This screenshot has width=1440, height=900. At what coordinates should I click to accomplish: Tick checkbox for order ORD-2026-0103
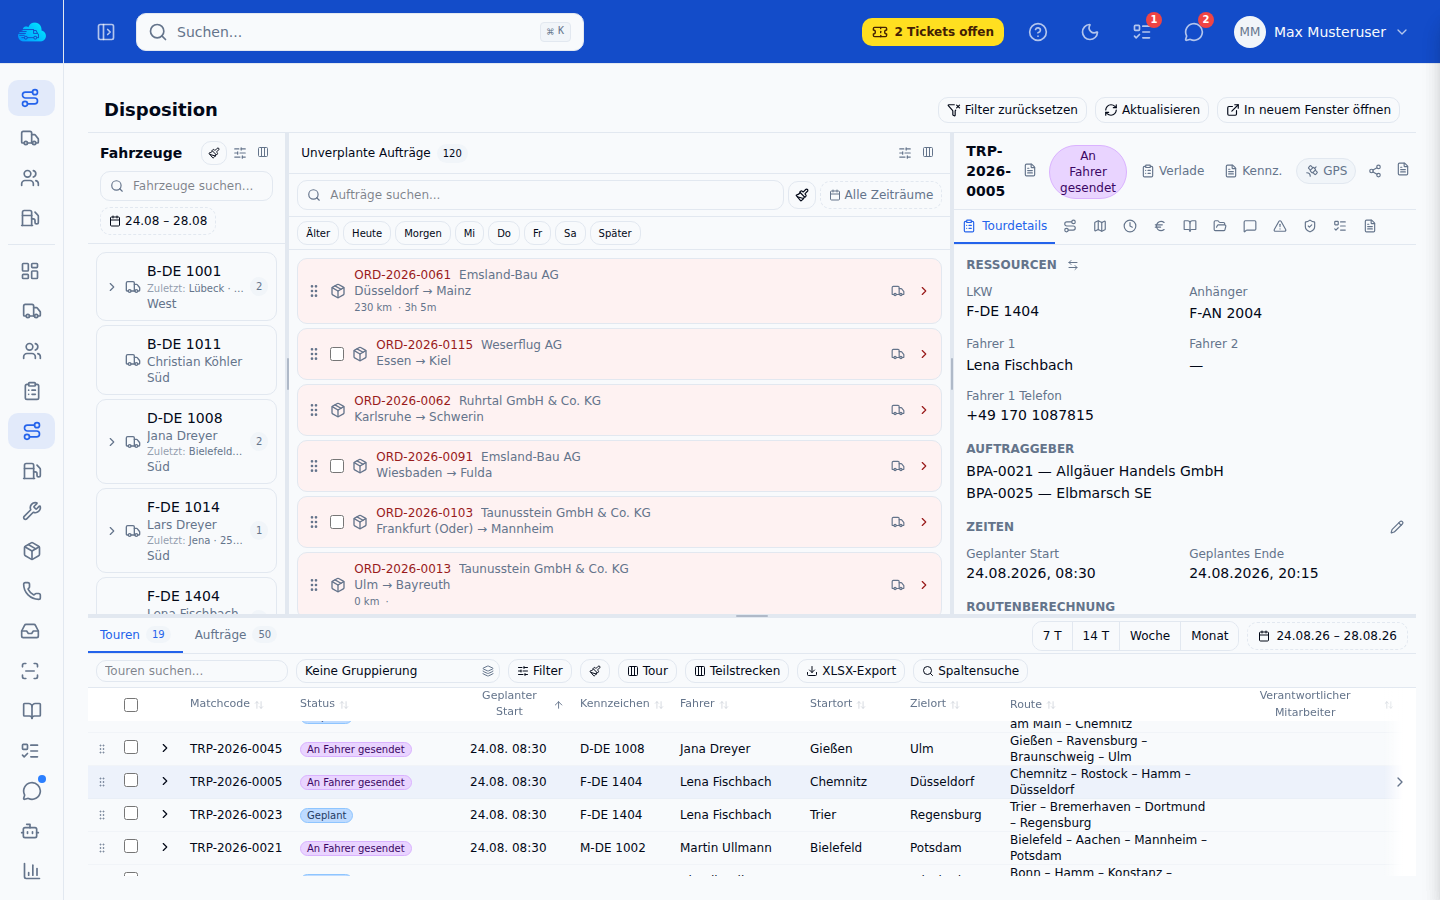337,522
